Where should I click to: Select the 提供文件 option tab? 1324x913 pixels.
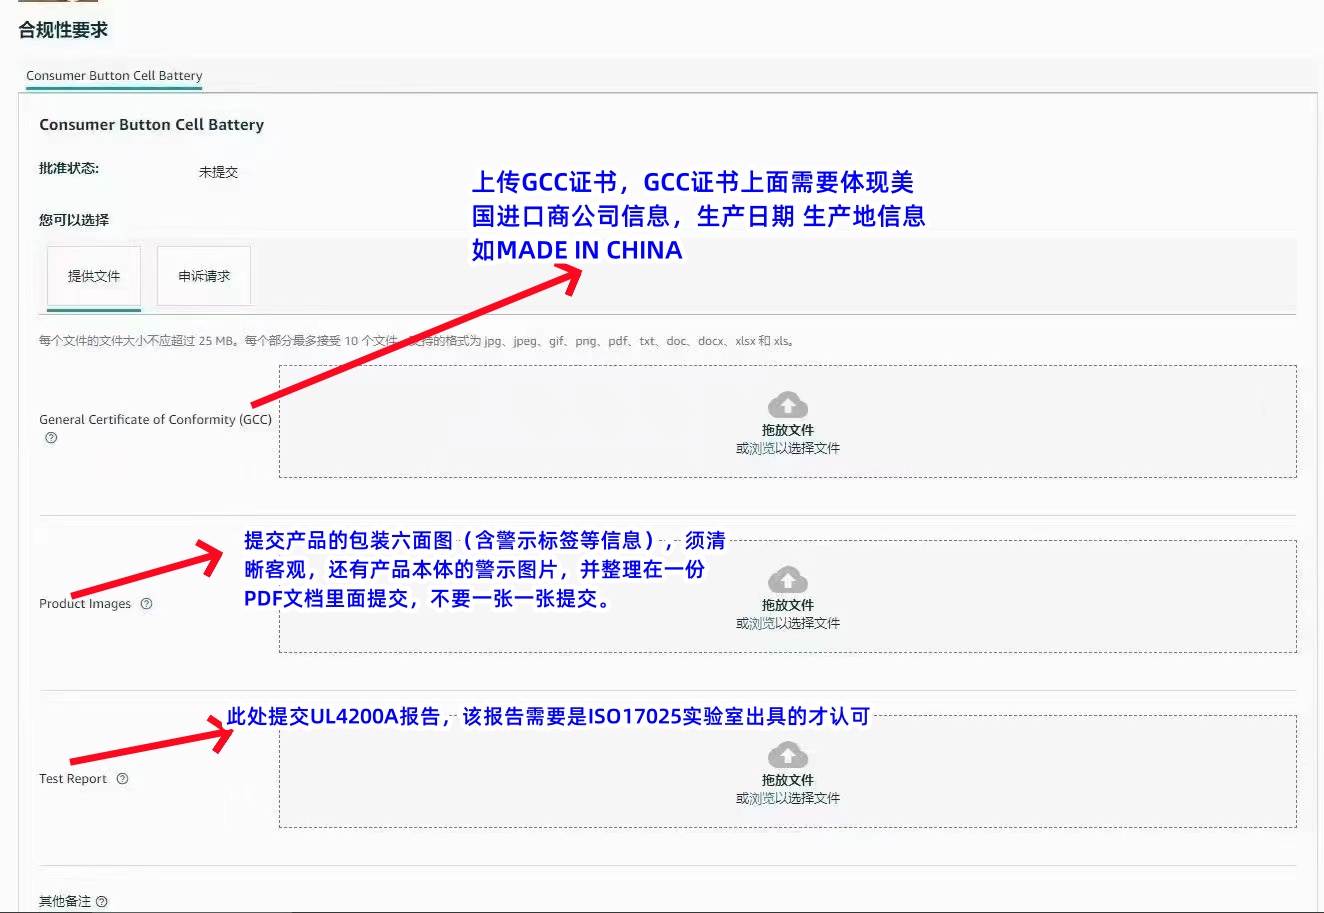click(94, 276)
